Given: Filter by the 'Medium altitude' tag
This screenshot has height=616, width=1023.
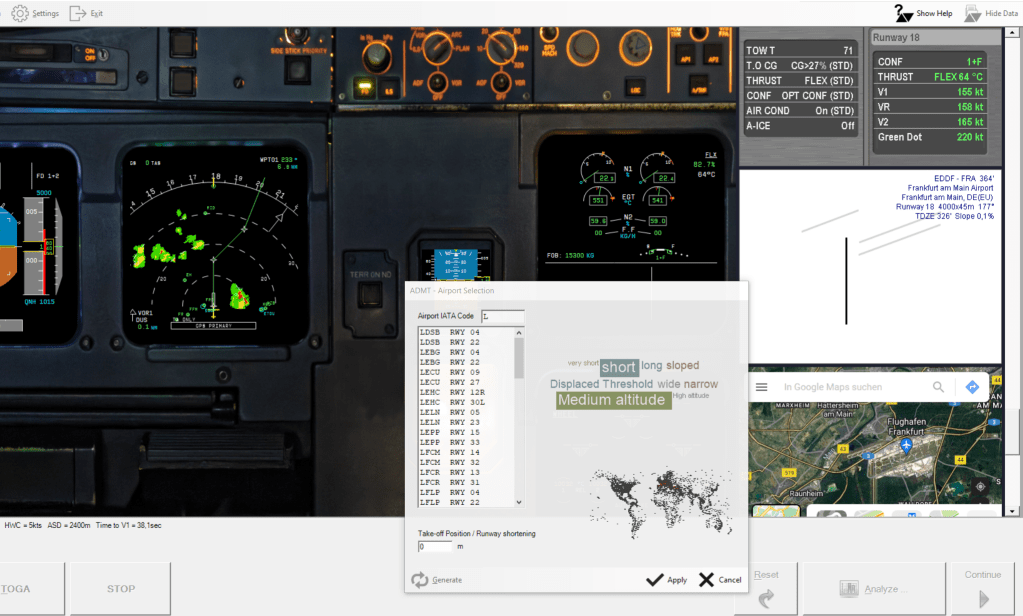Looking at the screenshot, I should click(612, 400).
